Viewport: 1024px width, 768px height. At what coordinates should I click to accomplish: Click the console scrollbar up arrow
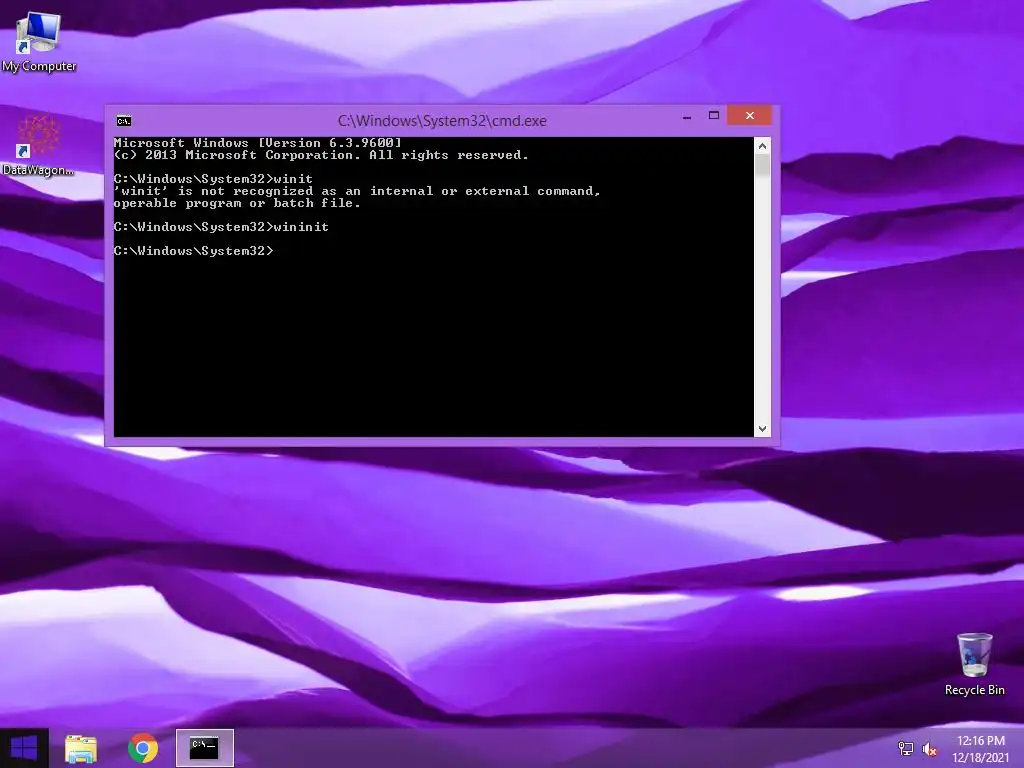pos(762,146)
